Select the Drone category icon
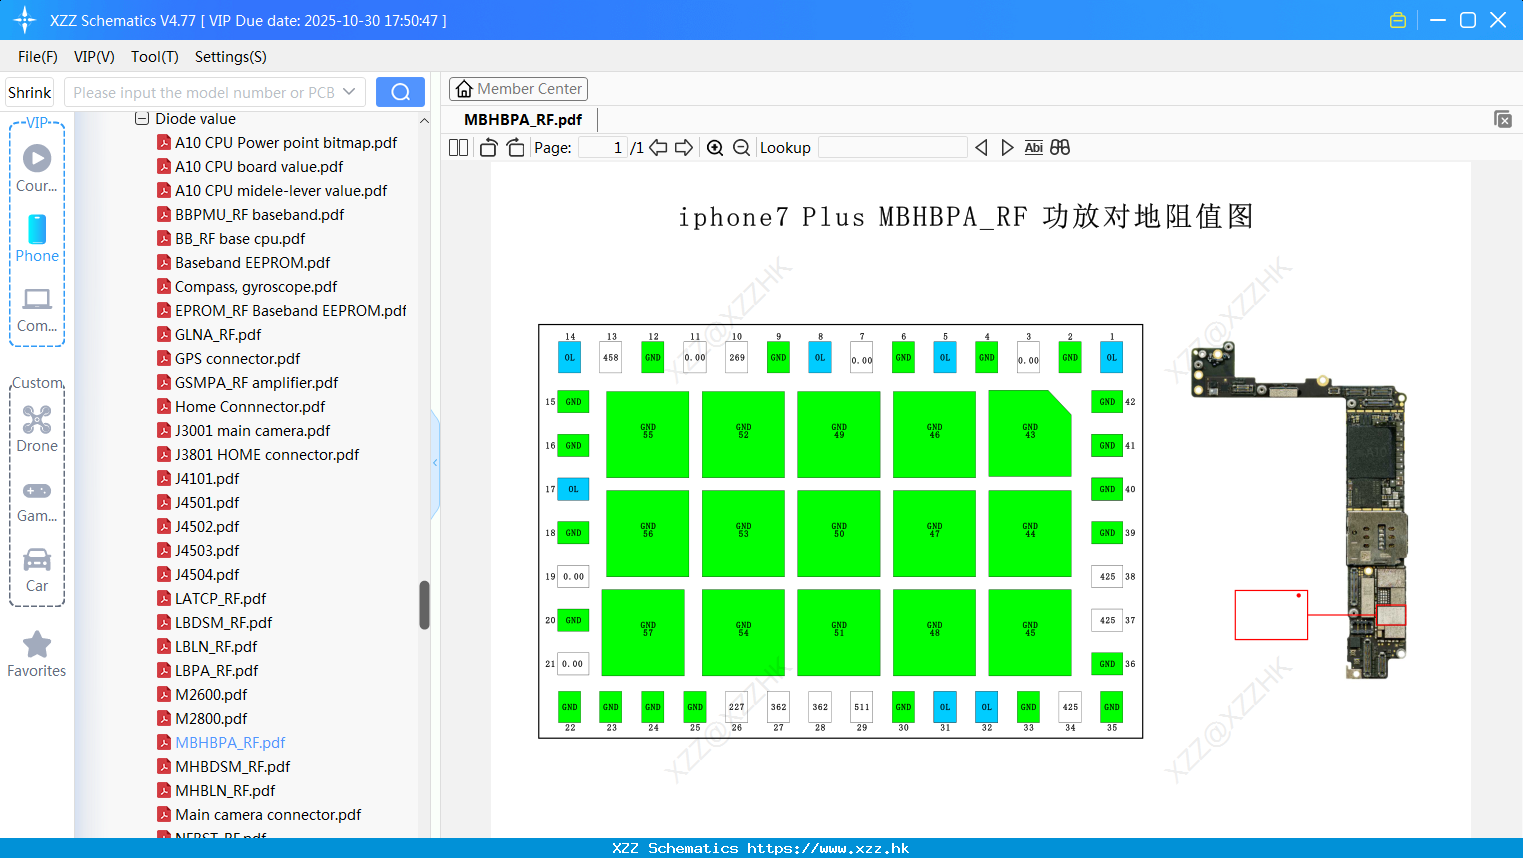 pos(37,429)
